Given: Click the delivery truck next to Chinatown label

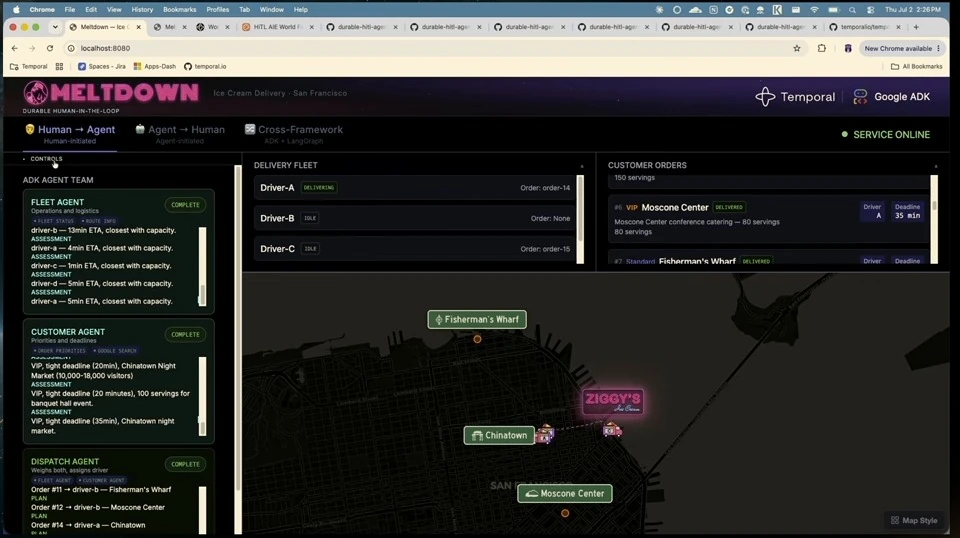Looking at the screenshot, I should (544, 435).
